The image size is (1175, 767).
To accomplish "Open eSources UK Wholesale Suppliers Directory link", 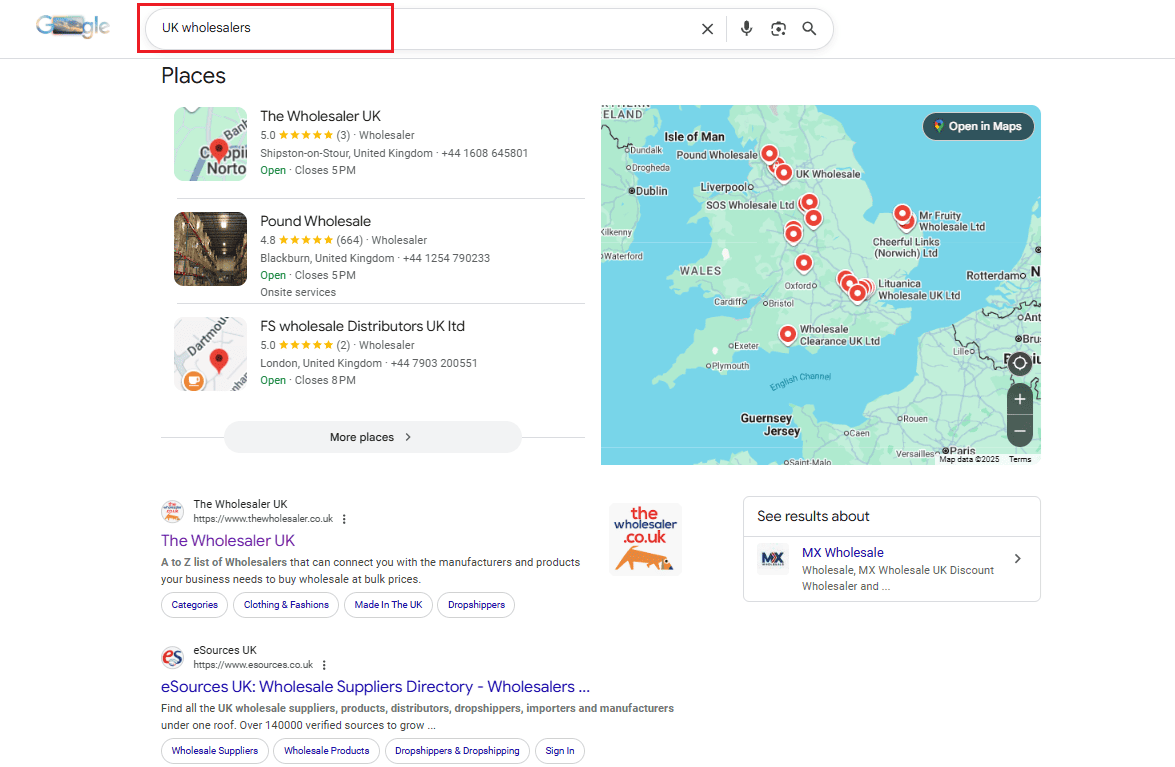I will [375, 687].
